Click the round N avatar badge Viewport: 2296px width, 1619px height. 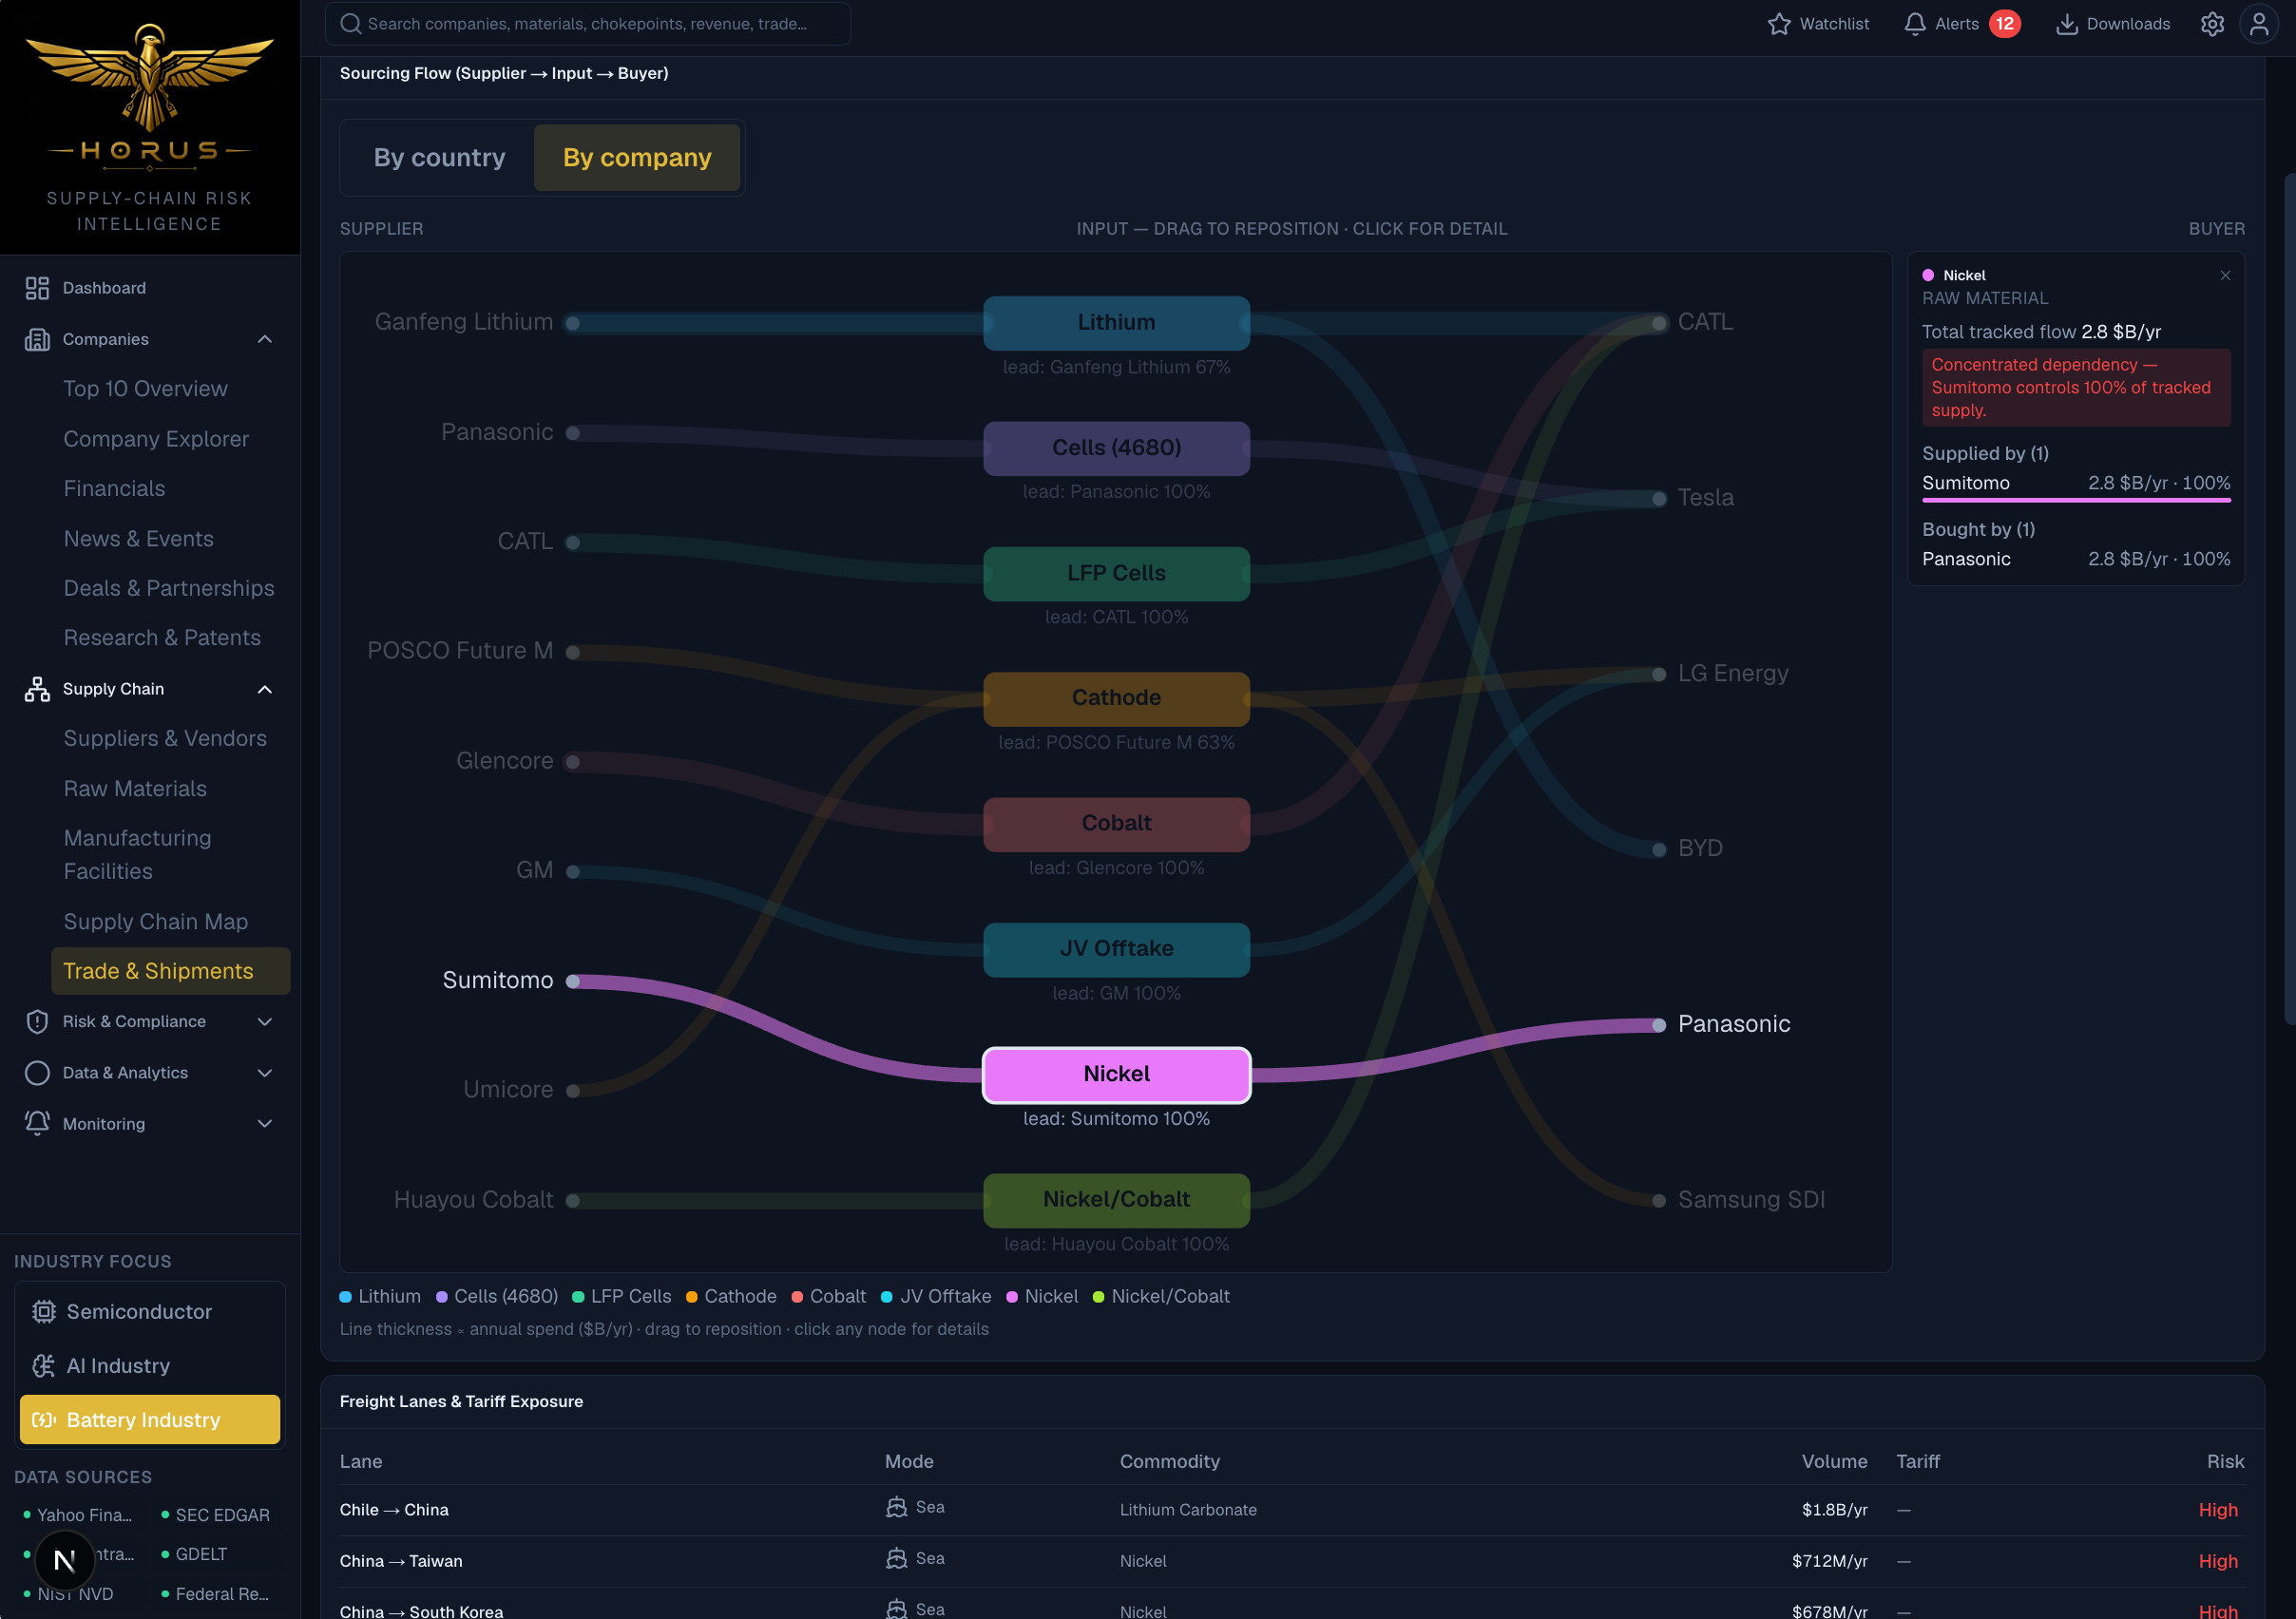pos(65,1560)
